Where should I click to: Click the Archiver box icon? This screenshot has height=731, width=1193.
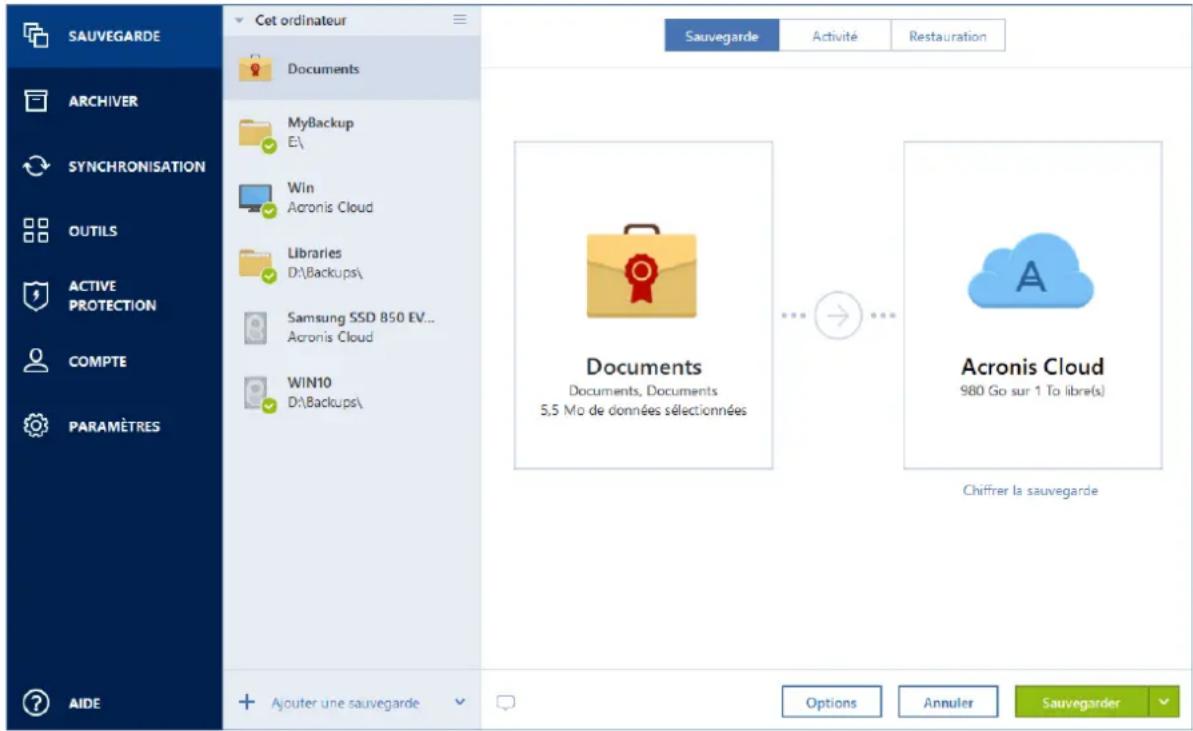[x=36, y=100]
